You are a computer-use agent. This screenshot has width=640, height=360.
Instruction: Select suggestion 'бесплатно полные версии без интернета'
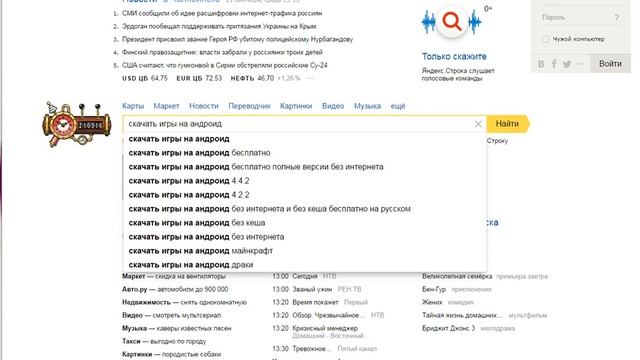[304, 167]
